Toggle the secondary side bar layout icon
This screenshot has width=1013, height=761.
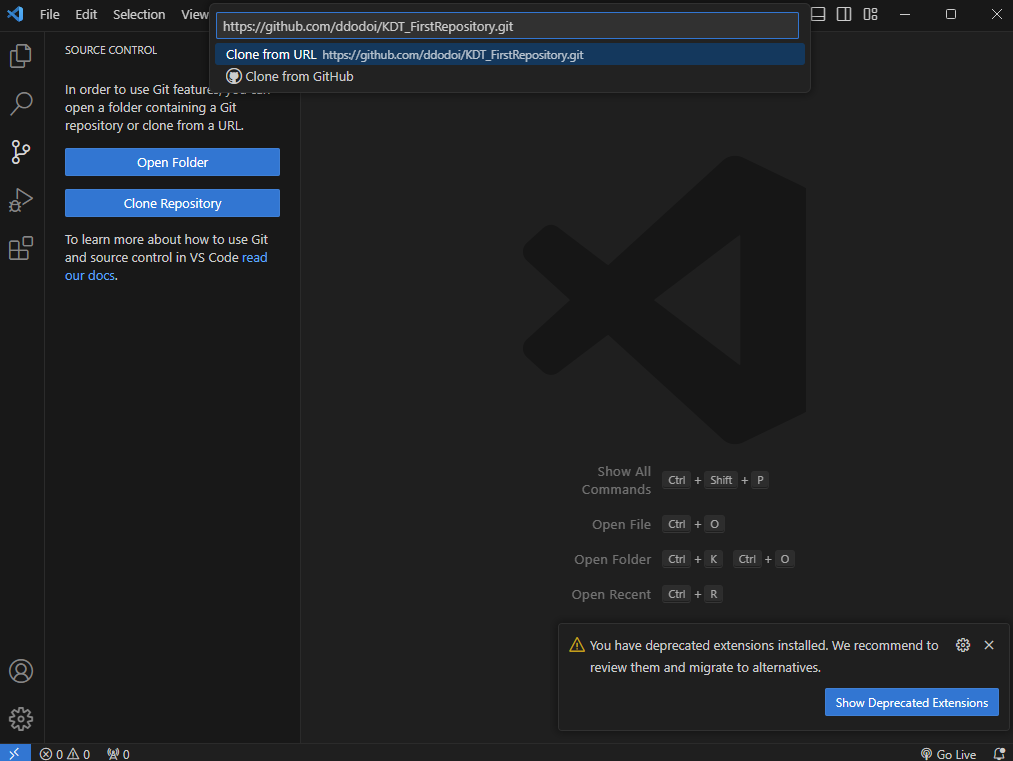[x=844, y=14]
